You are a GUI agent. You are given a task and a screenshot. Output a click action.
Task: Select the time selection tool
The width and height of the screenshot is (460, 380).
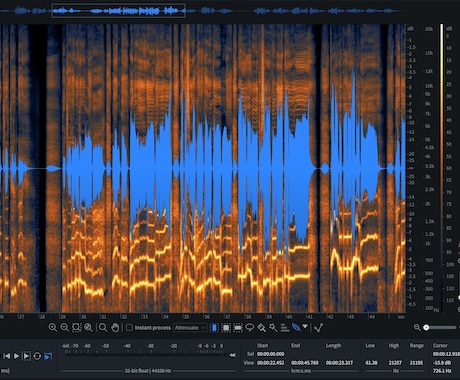214,328
